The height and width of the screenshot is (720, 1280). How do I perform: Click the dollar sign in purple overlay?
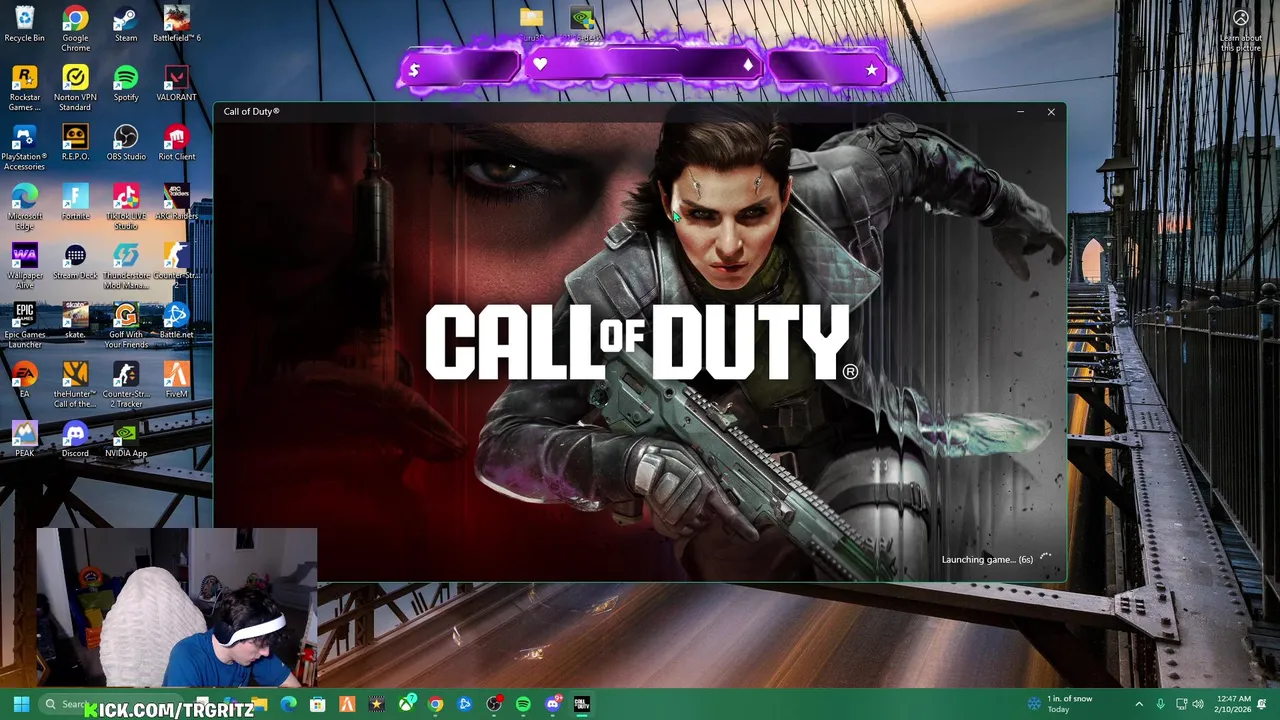point(414,70)
